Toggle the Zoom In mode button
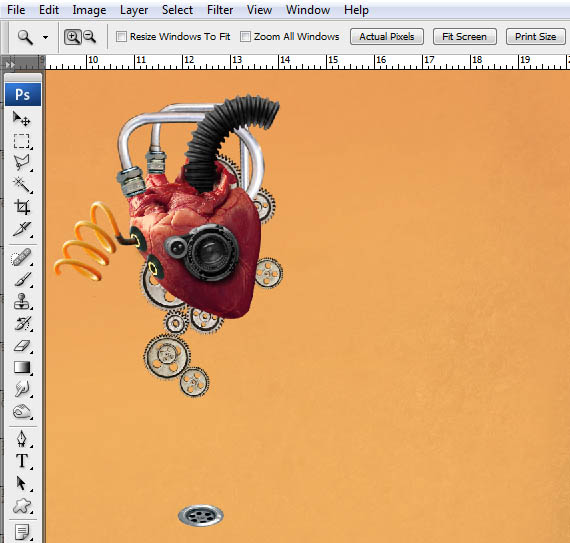The image size is (570, 543). [73, 37]
